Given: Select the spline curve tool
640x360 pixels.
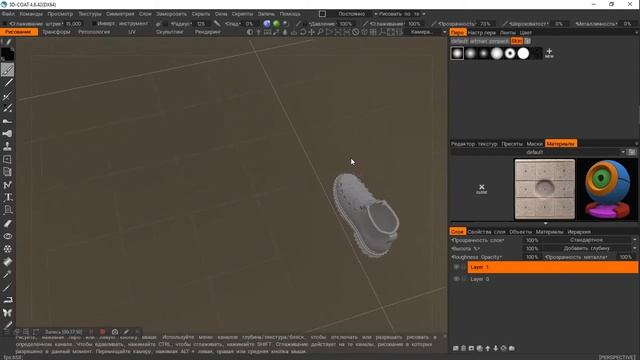Looking at the screenshot, I should [7, 185].
